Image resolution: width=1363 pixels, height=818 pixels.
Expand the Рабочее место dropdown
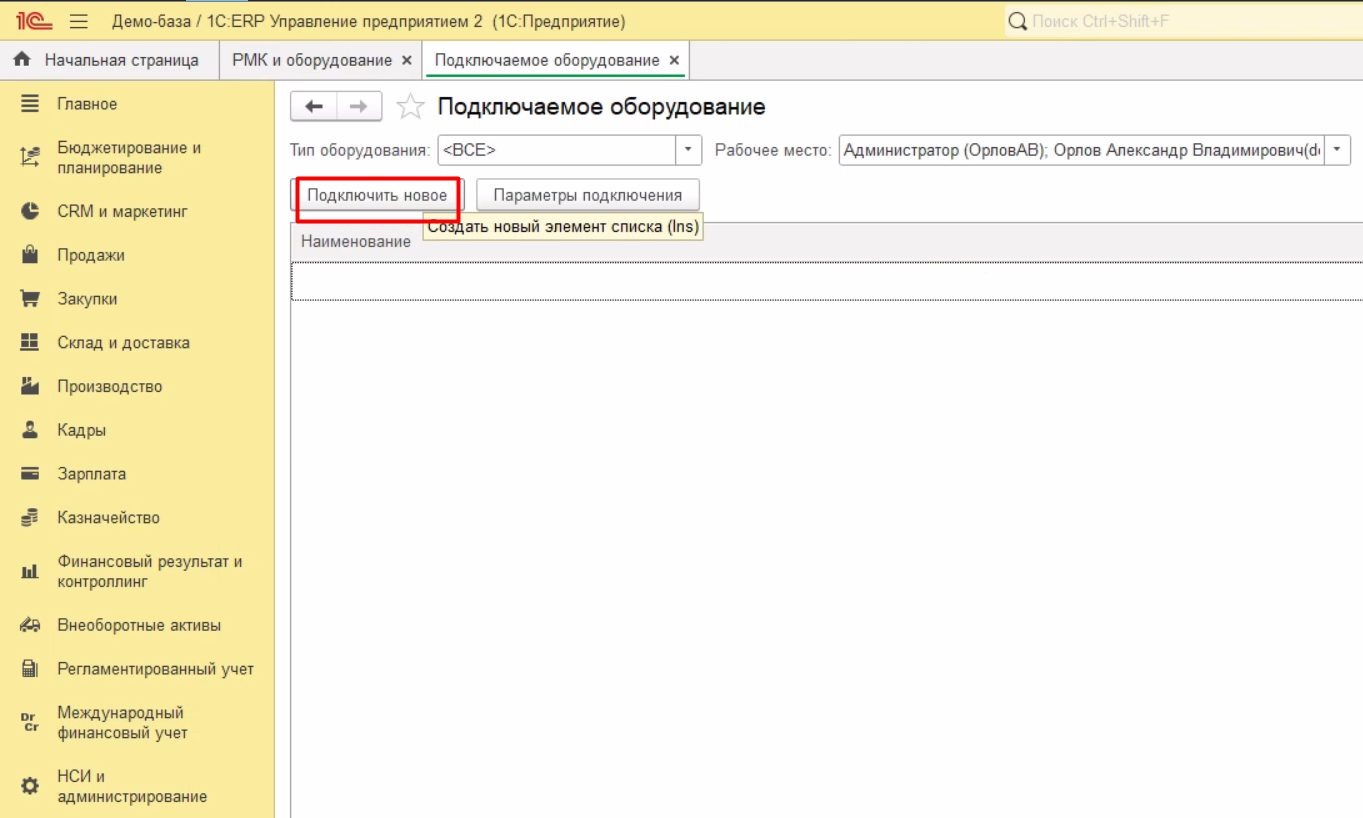[x=1337, y=150]
